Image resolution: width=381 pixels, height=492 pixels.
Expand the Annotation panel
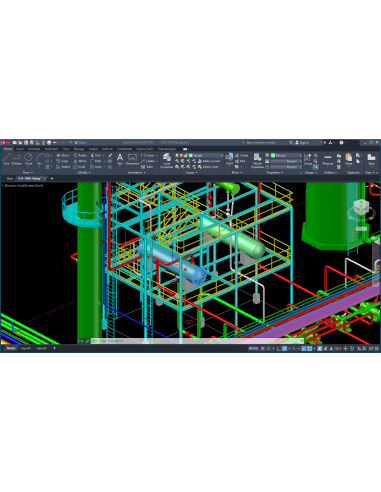click(x=136, y=173)
